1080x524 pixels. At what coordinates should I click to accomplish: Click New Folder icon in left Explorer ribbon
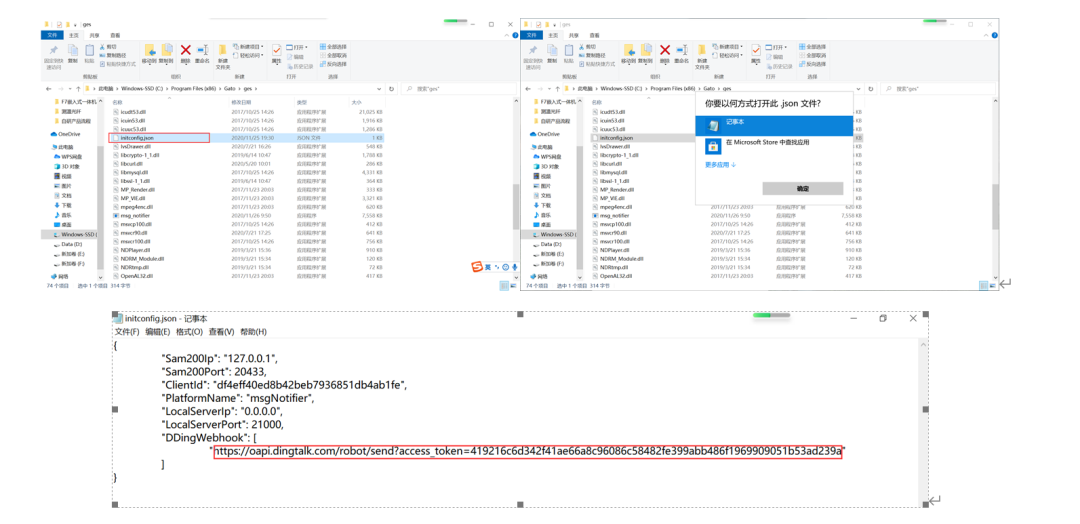click(223, 51)
